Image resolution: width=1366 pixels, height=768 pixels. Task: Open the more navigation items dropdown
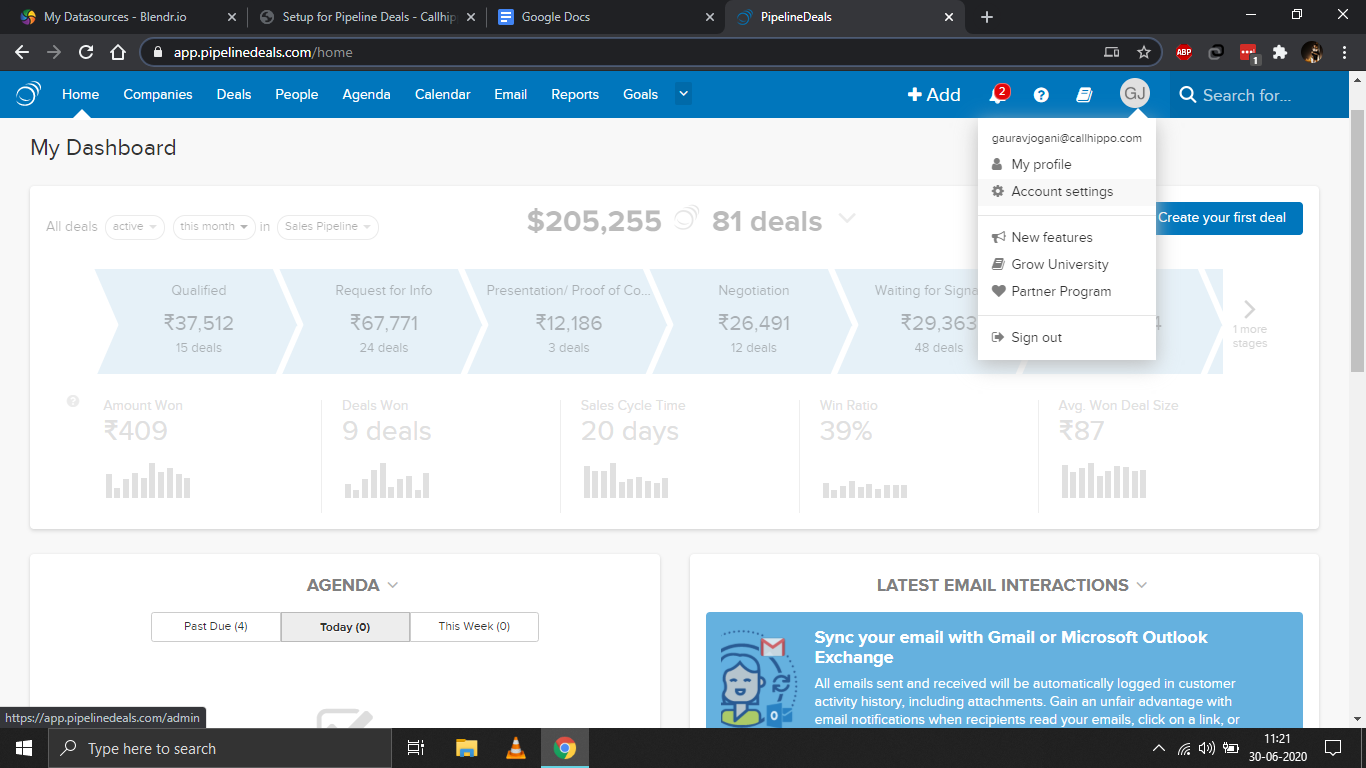(683, 94)
